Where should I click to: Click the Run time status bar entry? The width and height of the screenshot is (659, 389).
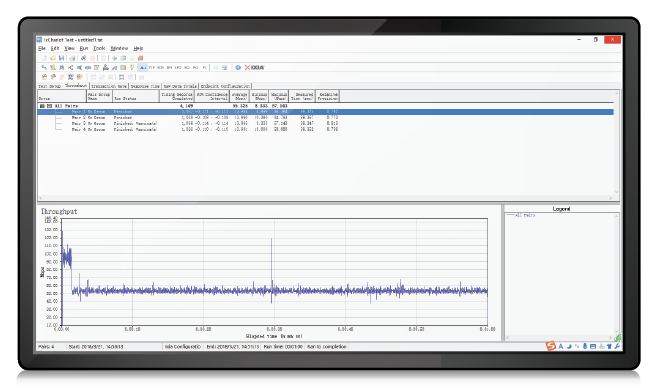[x=283, y=347]
